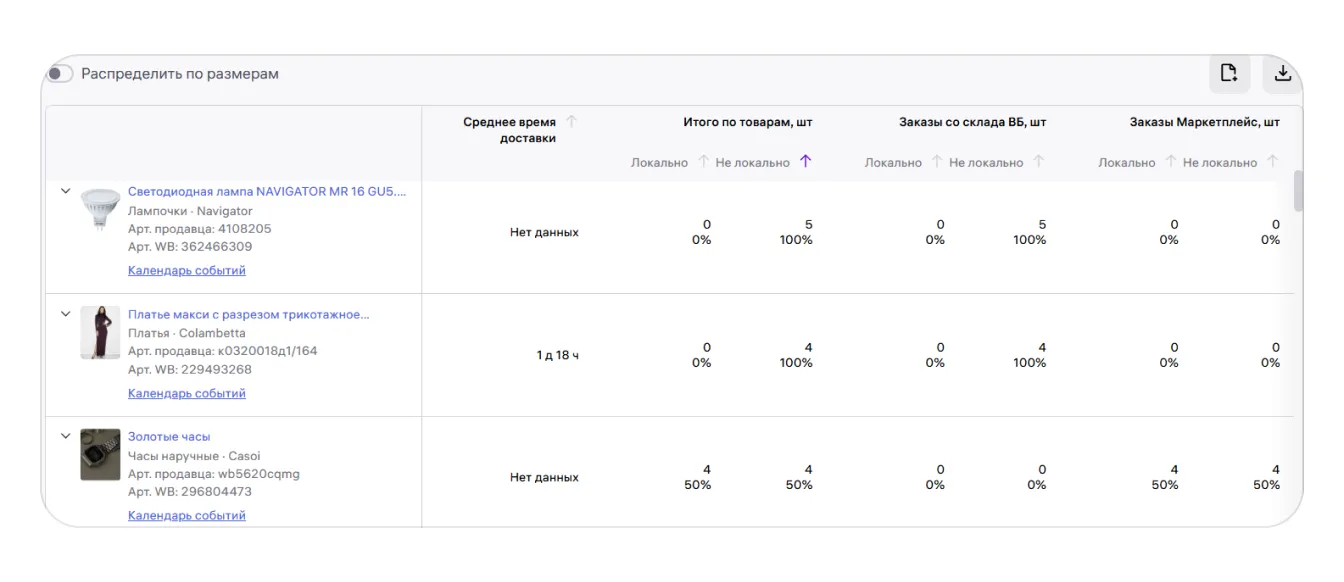Viewport: 1344px width, 582px height.
Task: Open Золотые часы product link
Action: [x=169, y=436]
